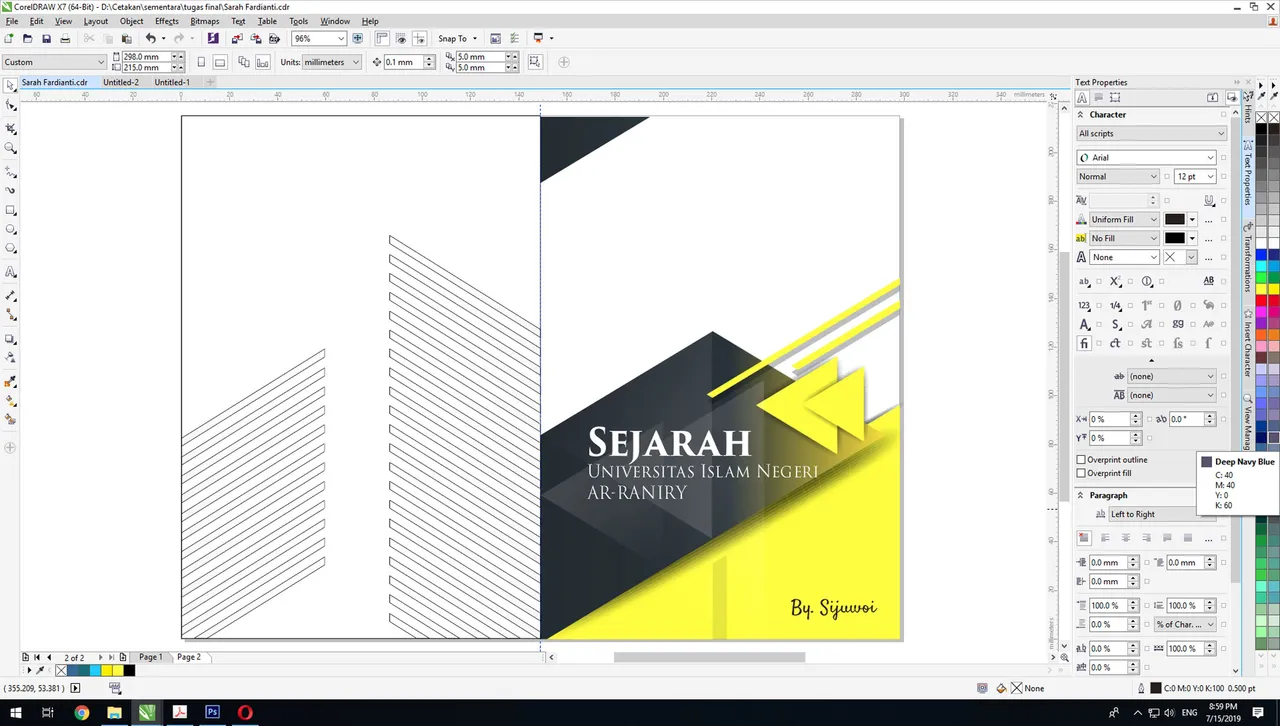Click the full-screen preview icon

point(358,38)
